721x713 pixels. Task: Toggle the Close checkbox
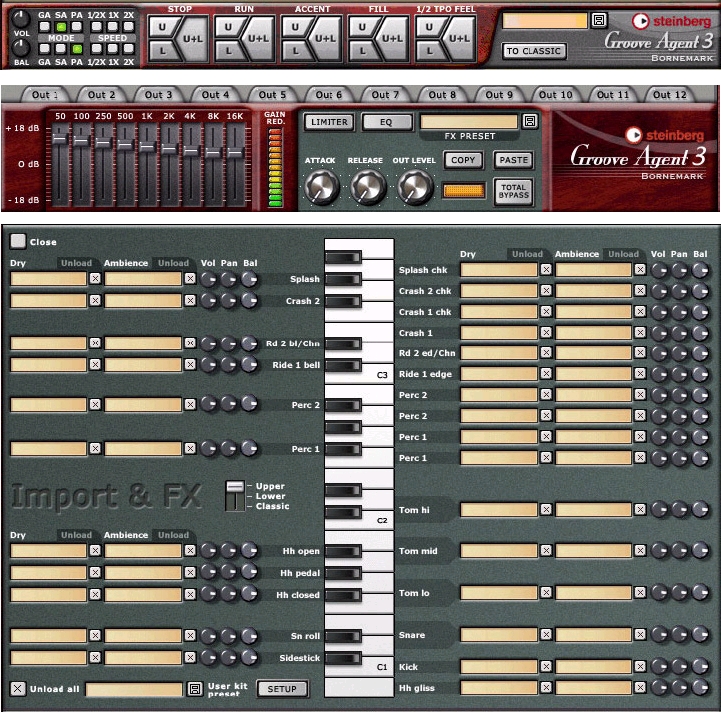[x=18, y=241]
